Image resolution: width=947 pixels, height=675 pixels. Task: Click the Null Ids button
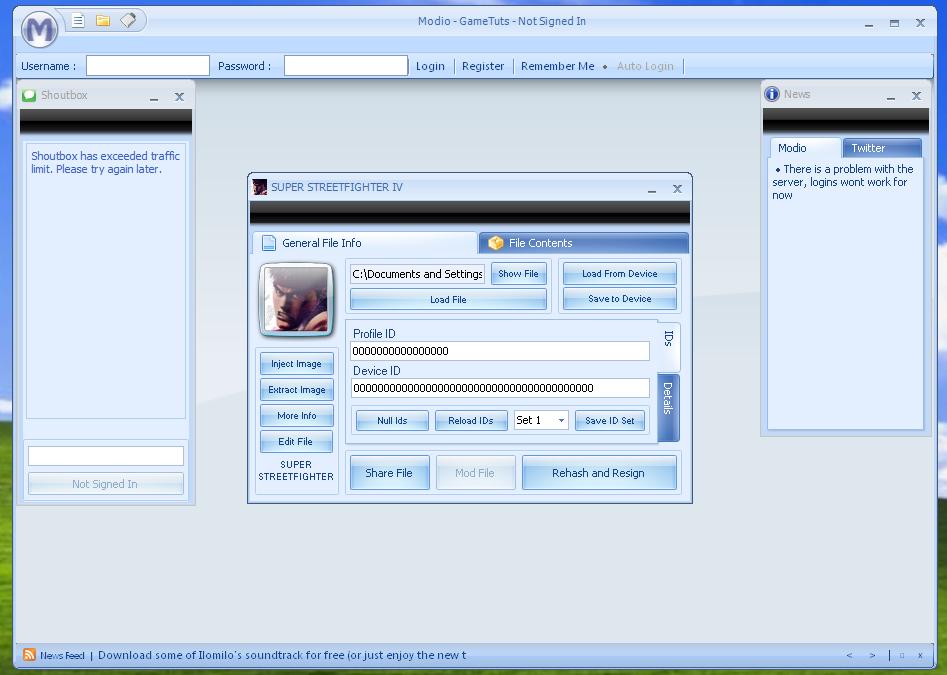392,420
